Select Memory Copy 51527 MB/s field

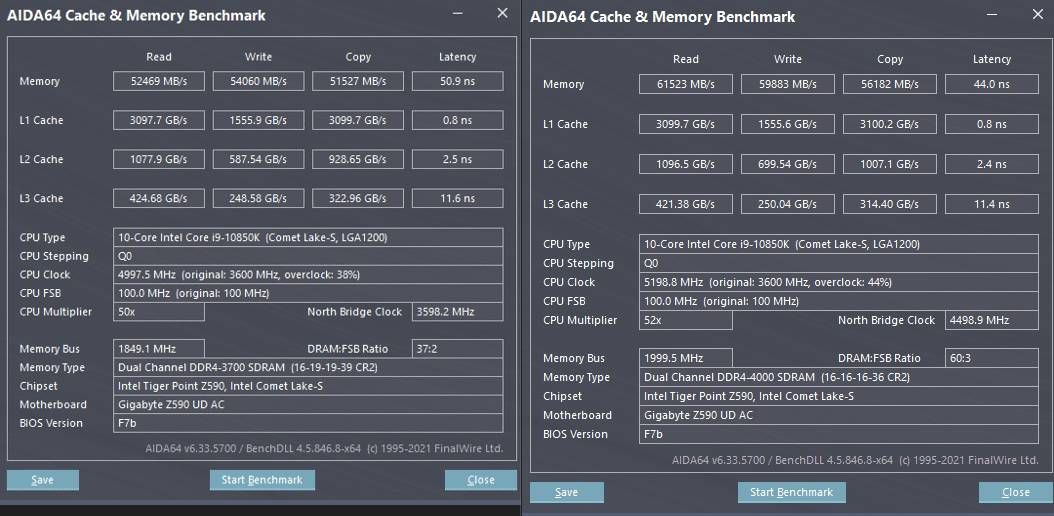(358, 81)
